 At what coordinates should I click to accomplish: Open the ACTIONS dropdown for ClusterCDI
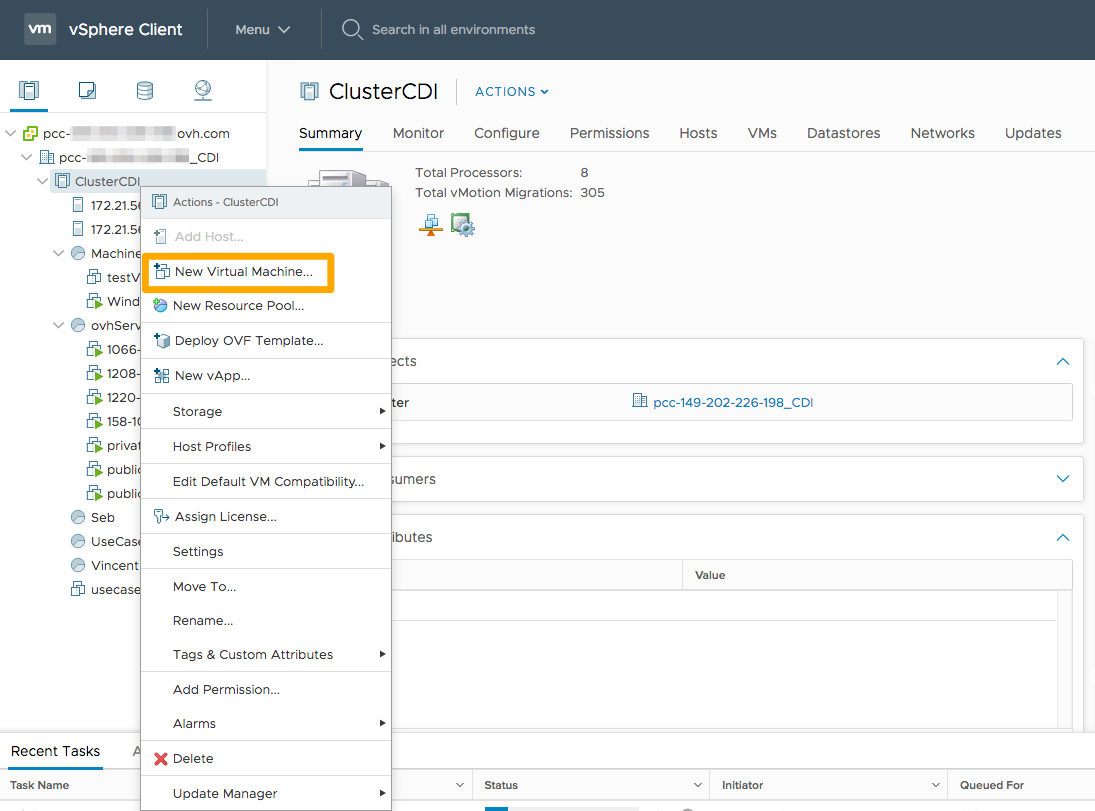pyautogui.click(x=510, y=91)
